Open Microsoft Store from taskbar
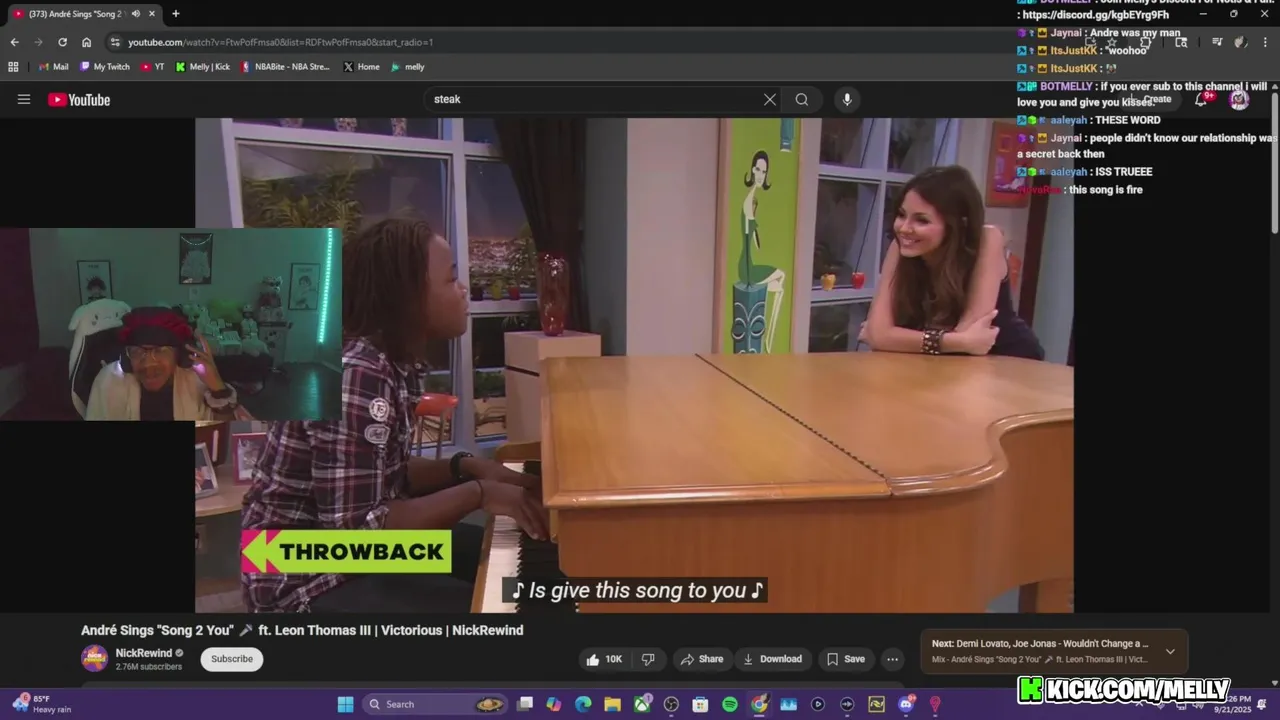The height and width of the screenshot is (720, 1280). pos(700,704)
